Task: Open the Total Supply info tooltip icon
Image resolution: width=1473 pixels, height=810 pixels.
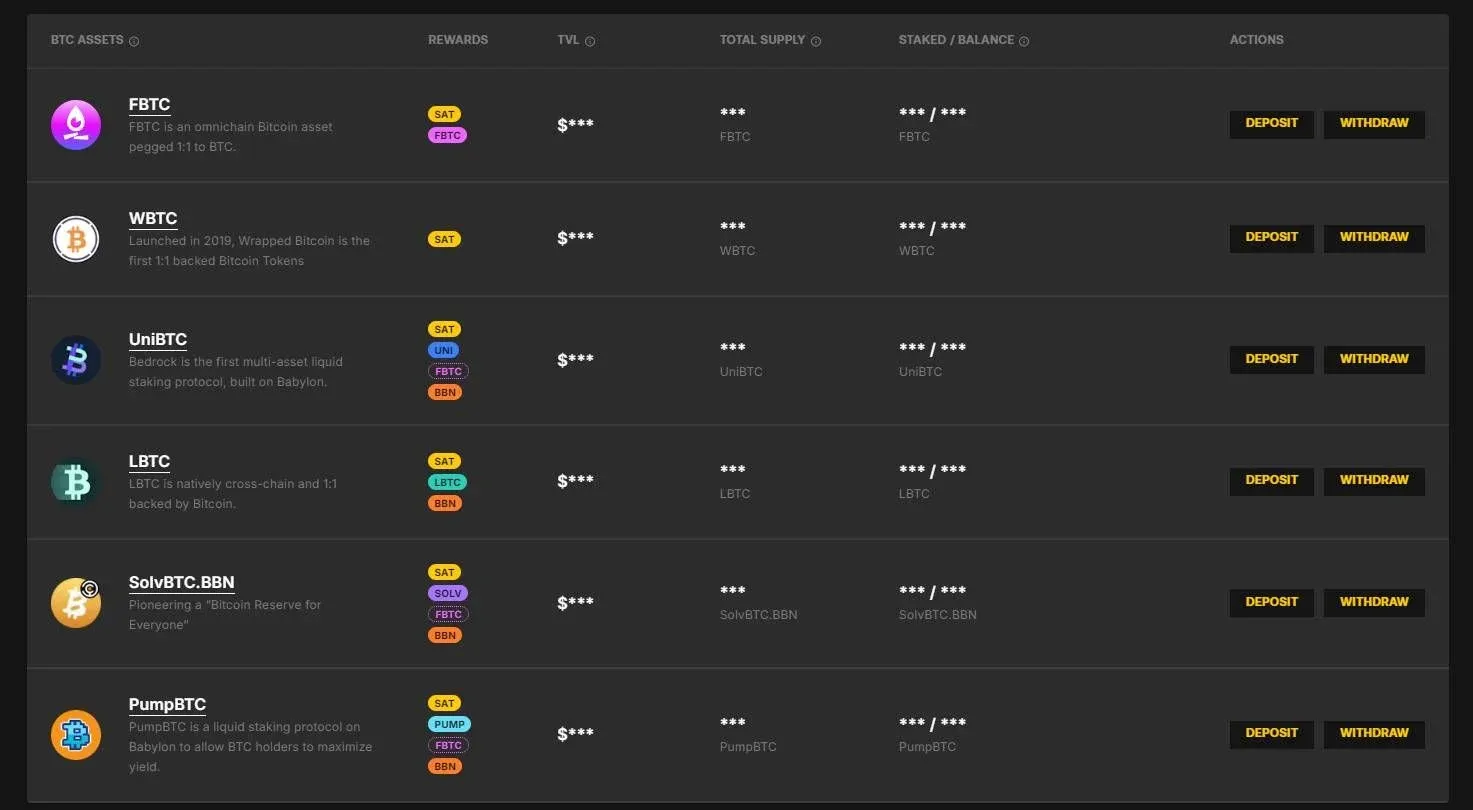Action: tap(815, 40)
